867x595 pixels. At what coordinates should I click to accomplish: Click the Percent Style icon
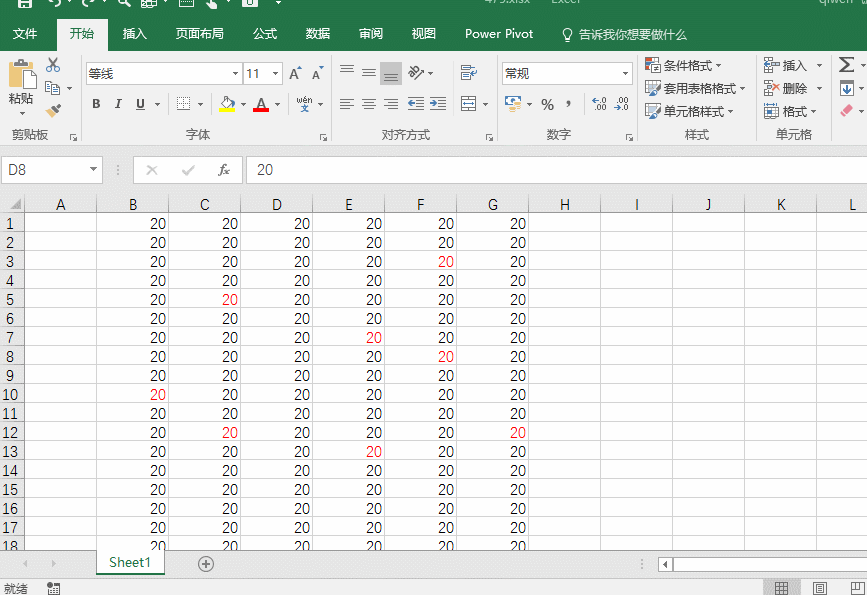(547, 104)
